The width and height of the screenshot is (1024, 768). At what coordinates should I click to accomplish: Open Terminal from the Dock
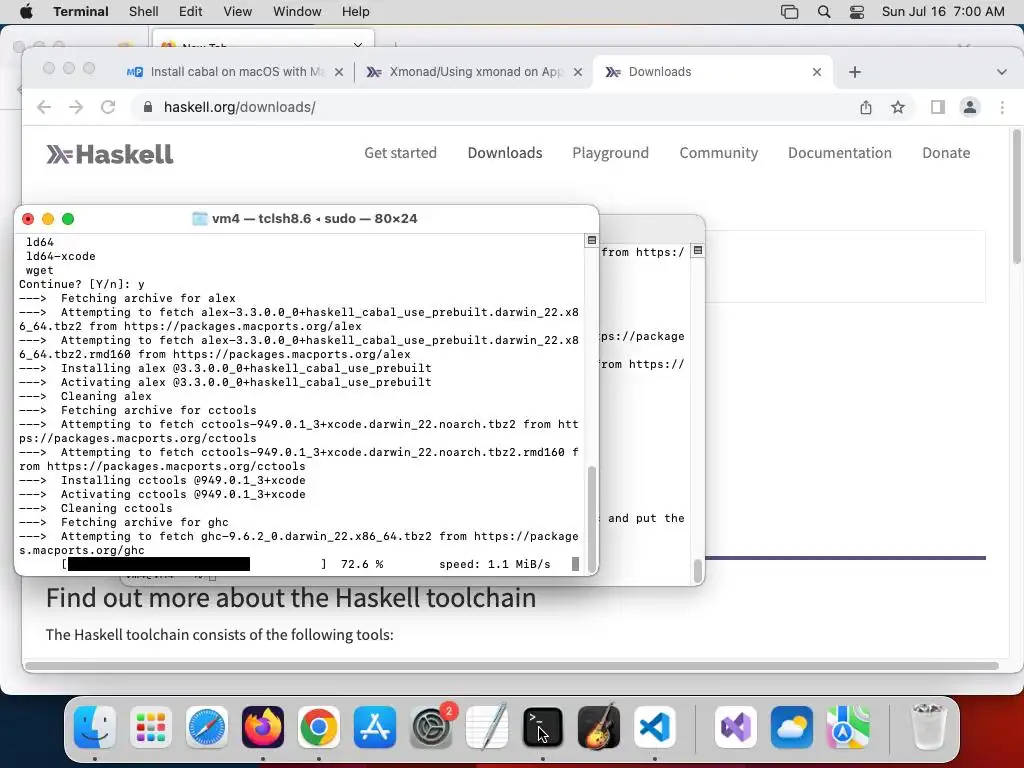(543, 727)
